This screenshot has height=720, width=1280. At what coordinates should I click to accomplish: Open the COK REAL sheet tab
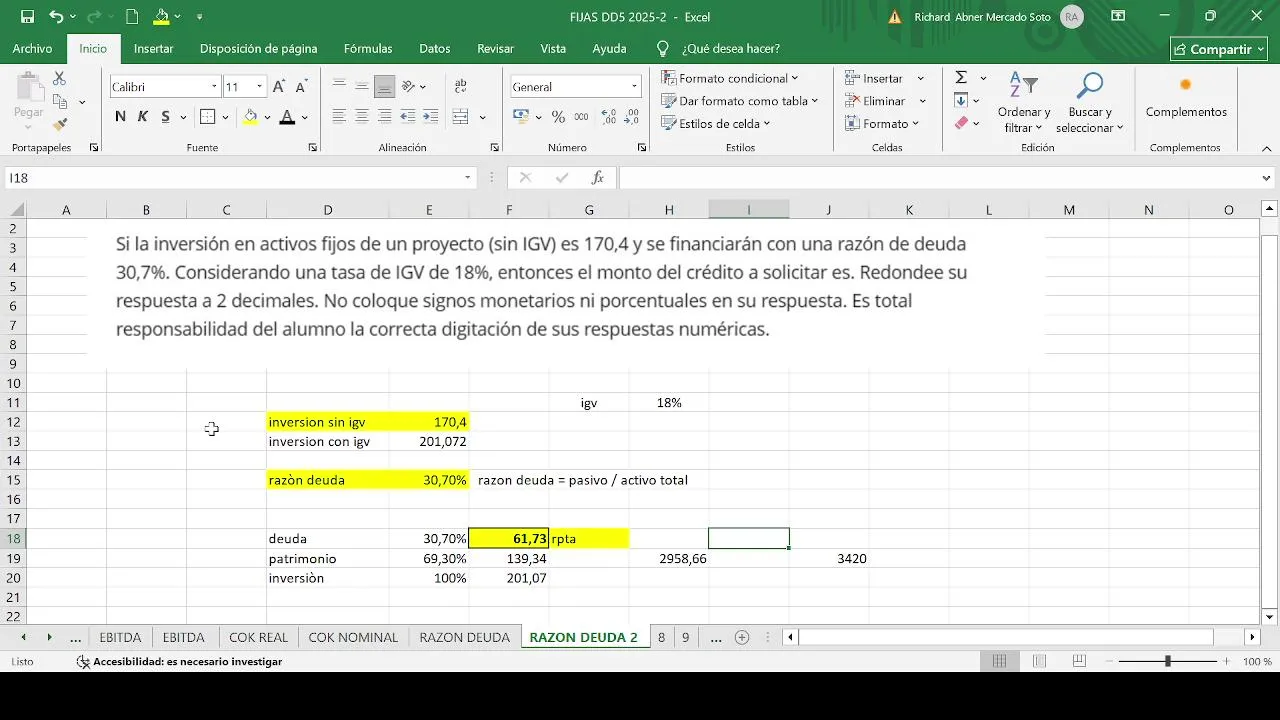258,637
